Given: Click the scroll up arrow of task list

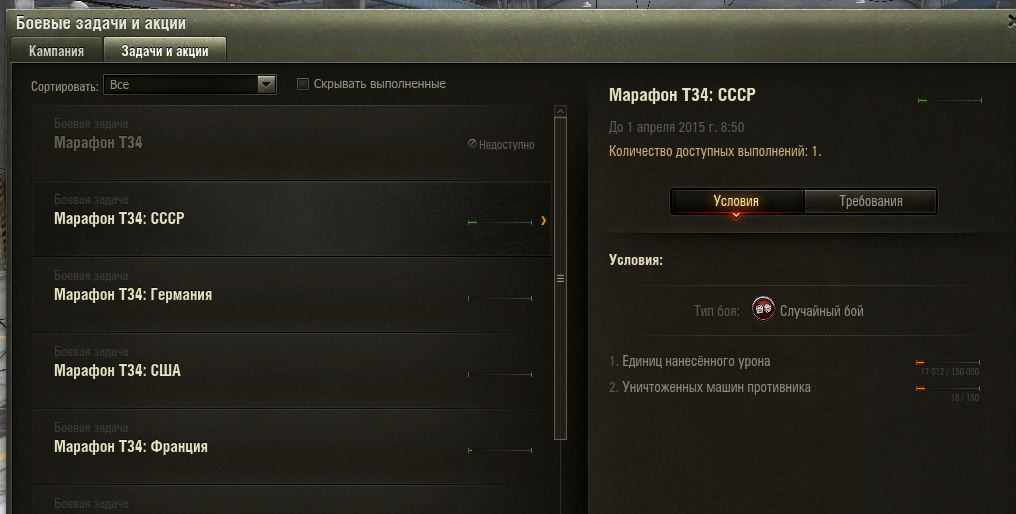Looking at the screenshot, I should pyautogui.click(x=560, y=111).
